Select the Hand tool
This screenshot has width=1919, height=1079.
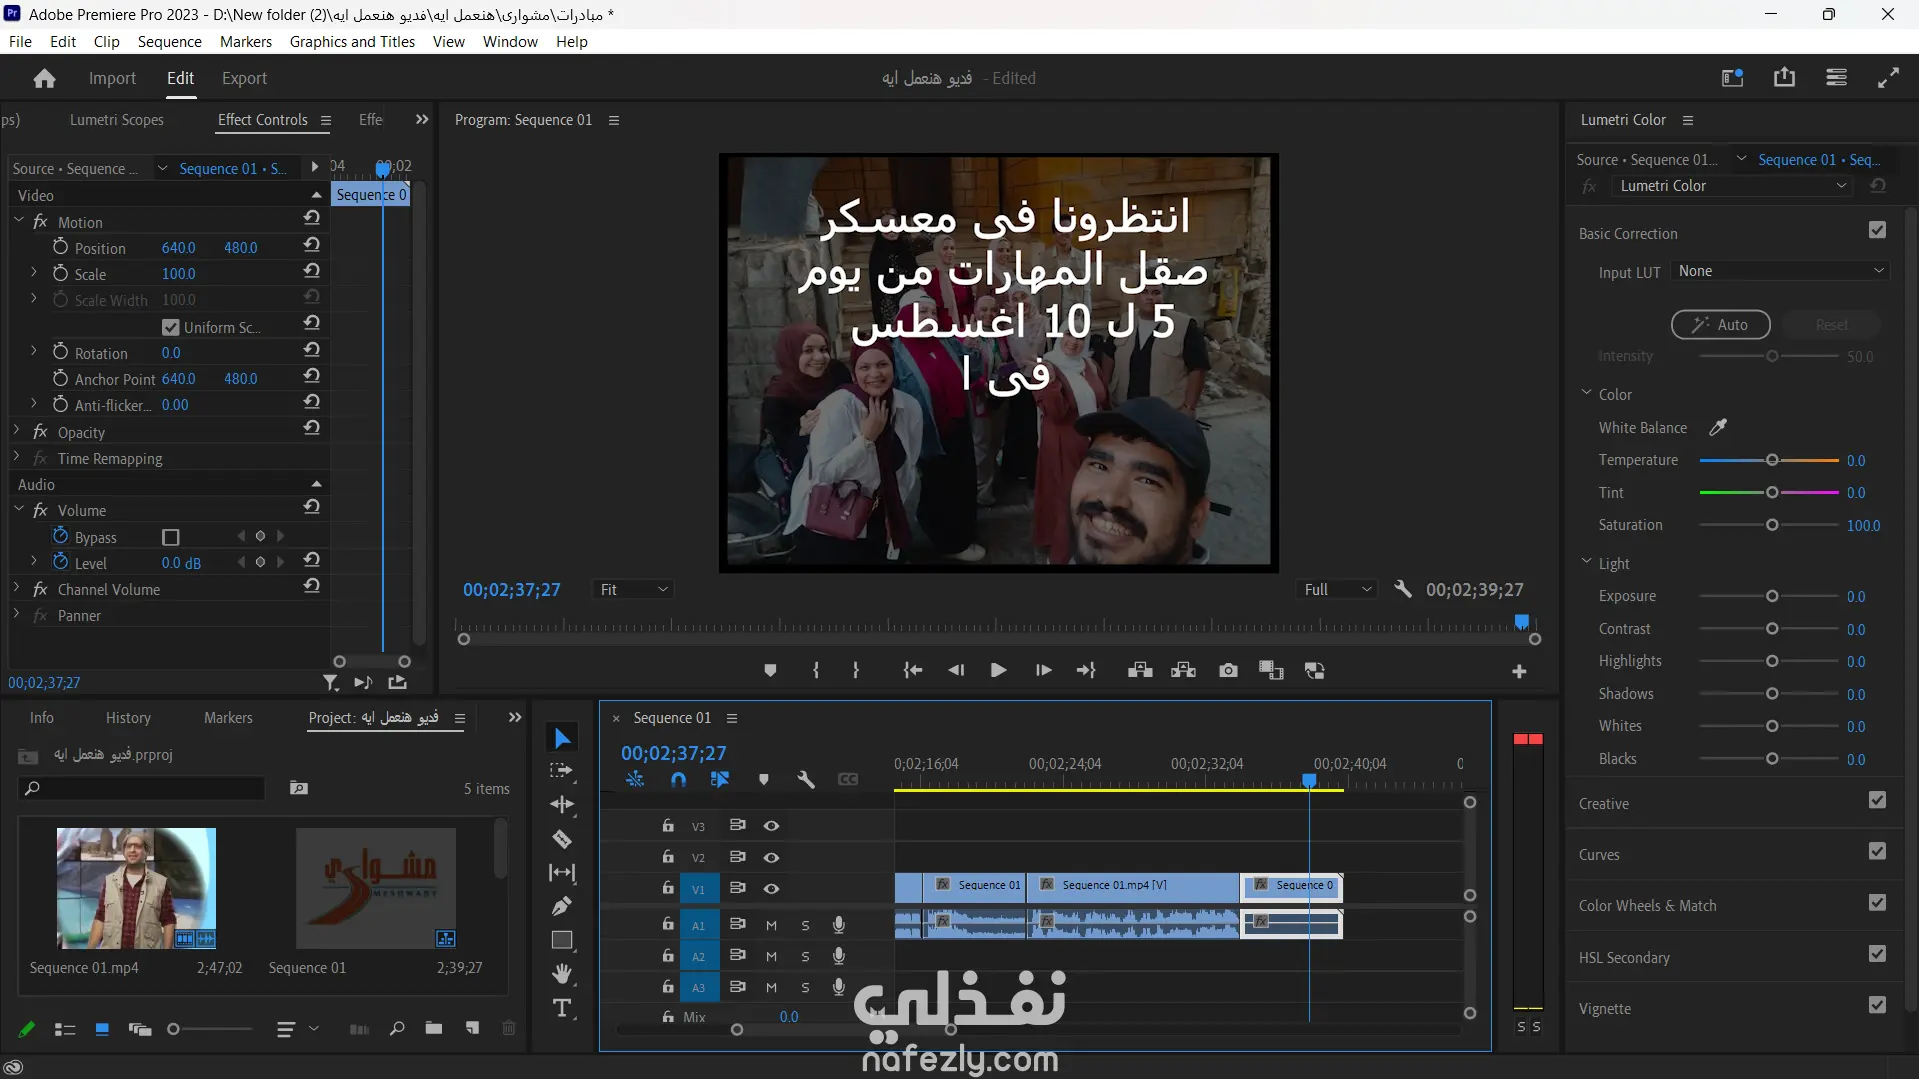point(562,974)
